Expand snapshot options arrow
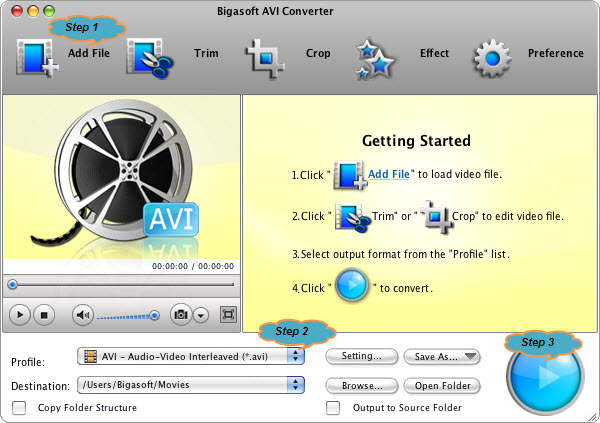The height and width of the screenshot is (423, 600). [201, 315]
